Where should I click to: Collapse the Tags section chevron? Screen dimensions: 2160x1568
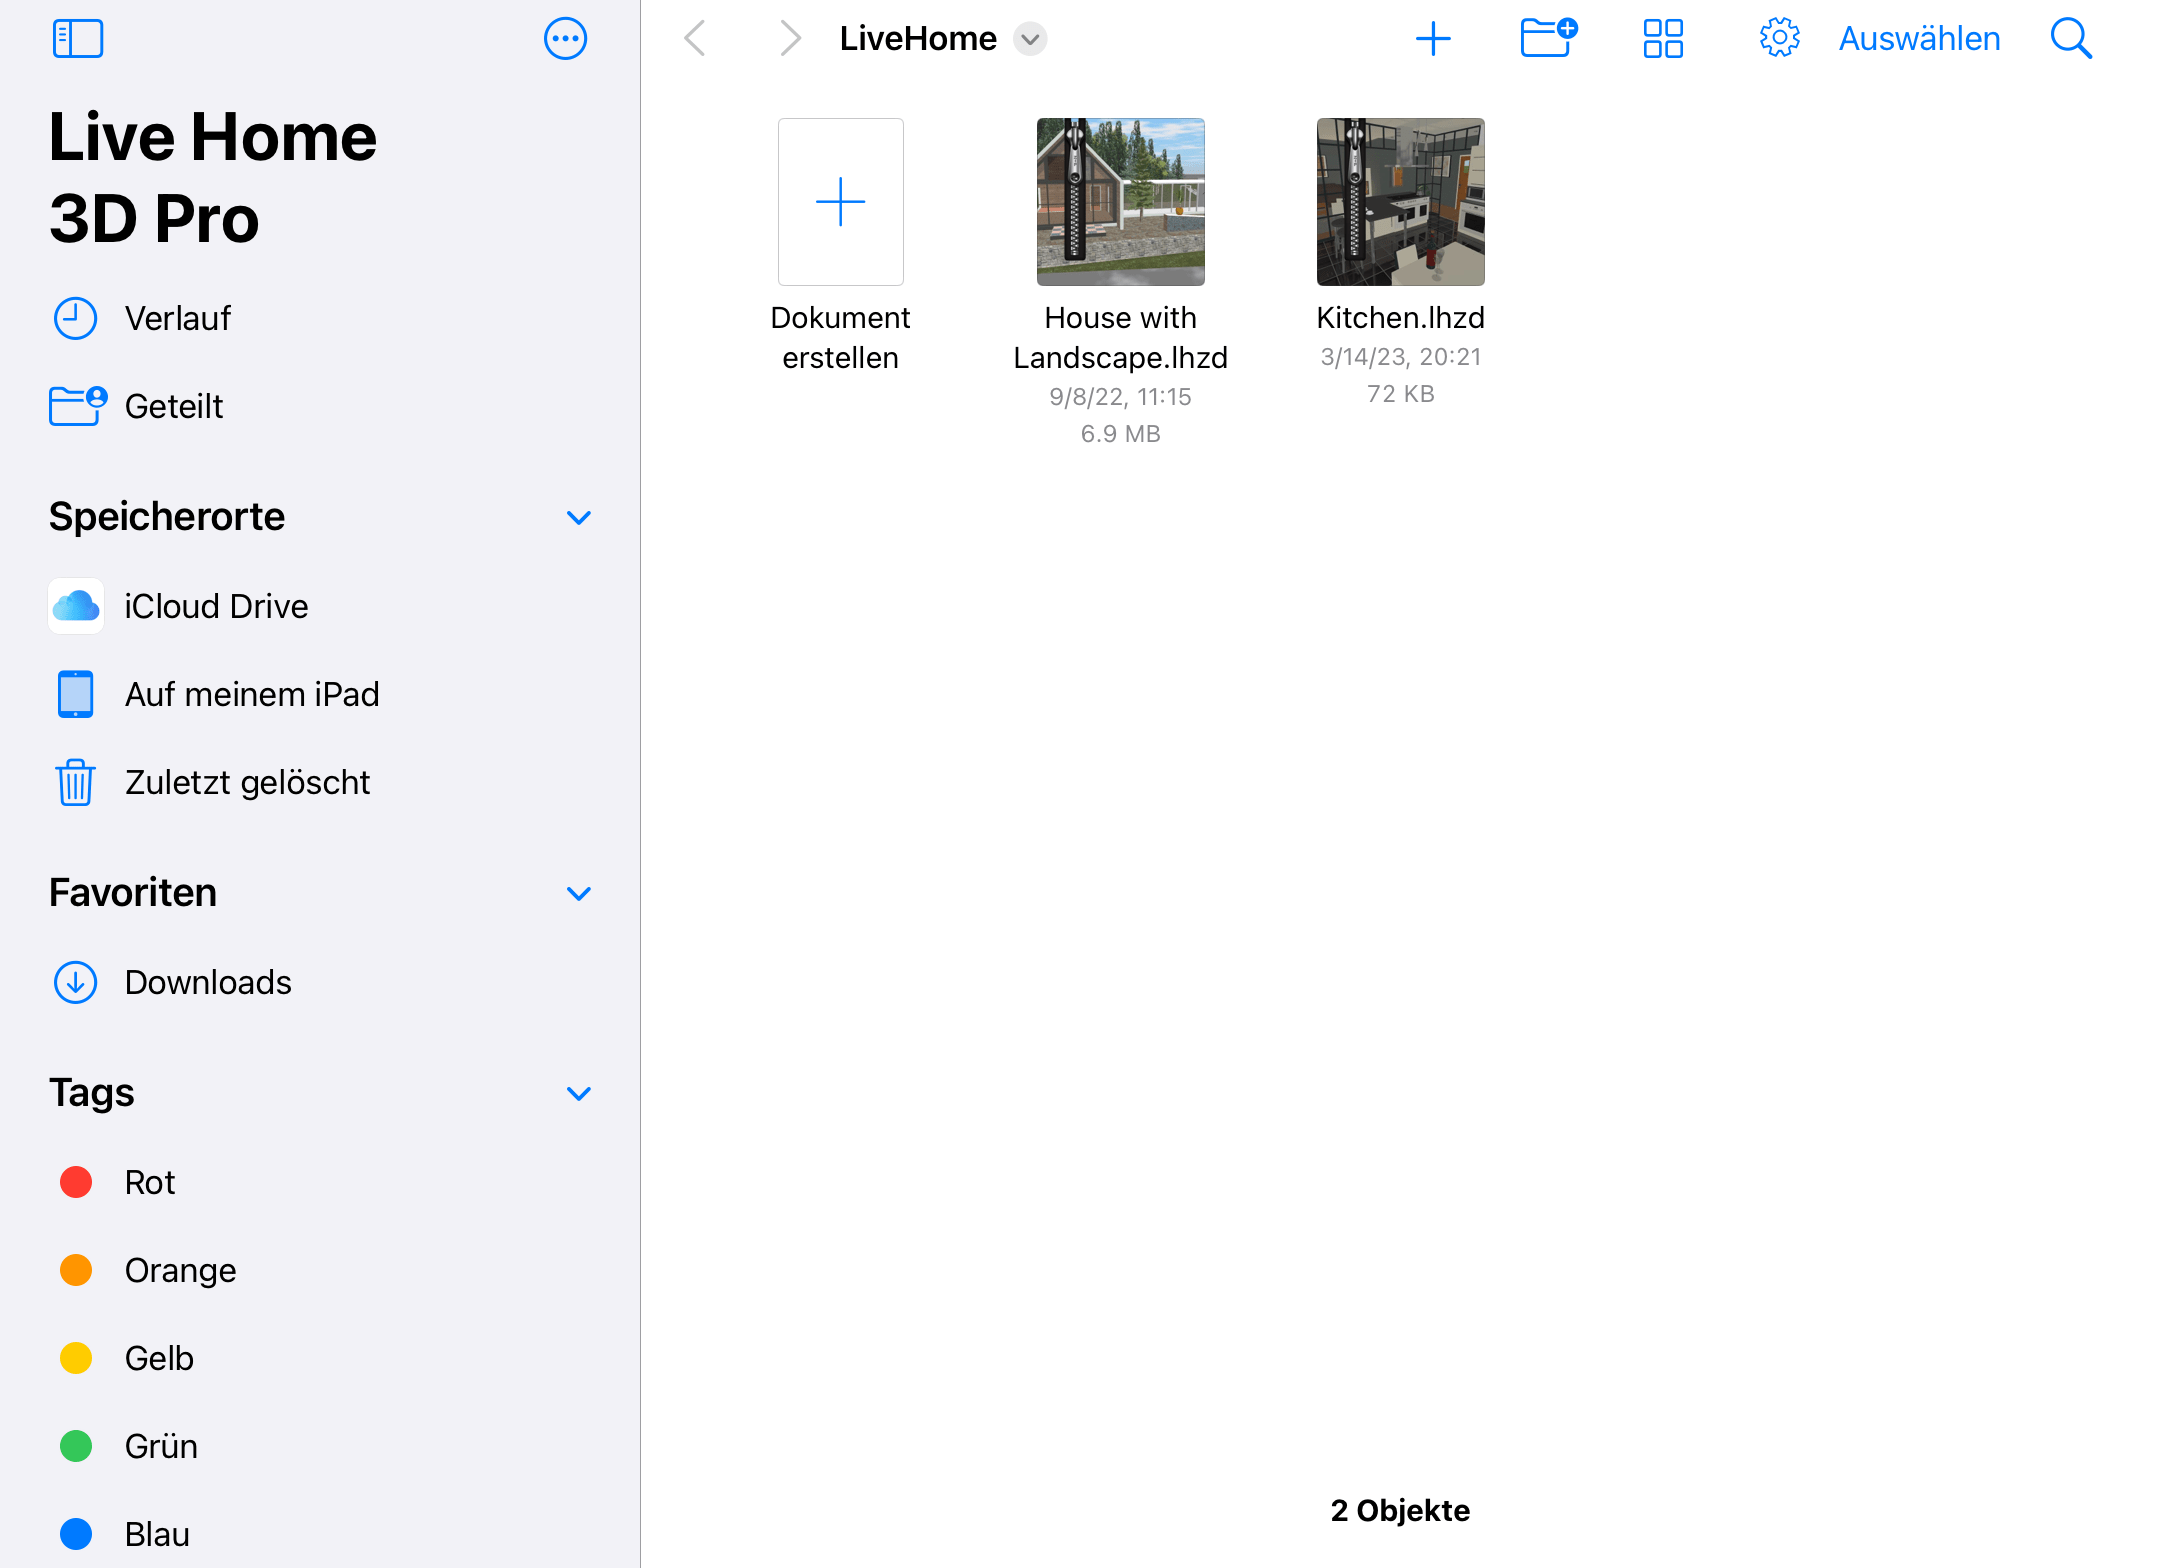coord(579,1094)
